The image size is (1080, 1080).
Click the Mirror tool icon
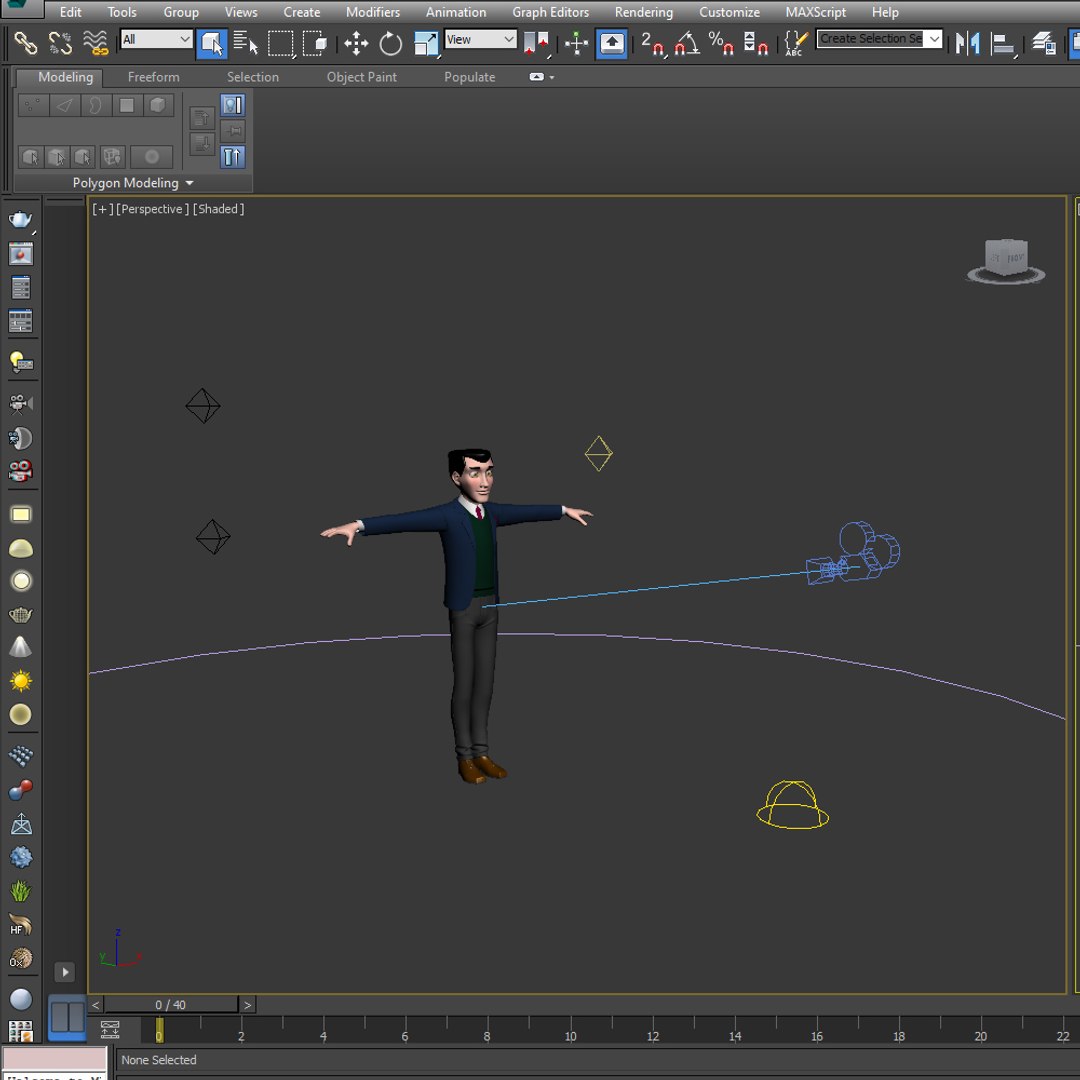tap(968, 43)
